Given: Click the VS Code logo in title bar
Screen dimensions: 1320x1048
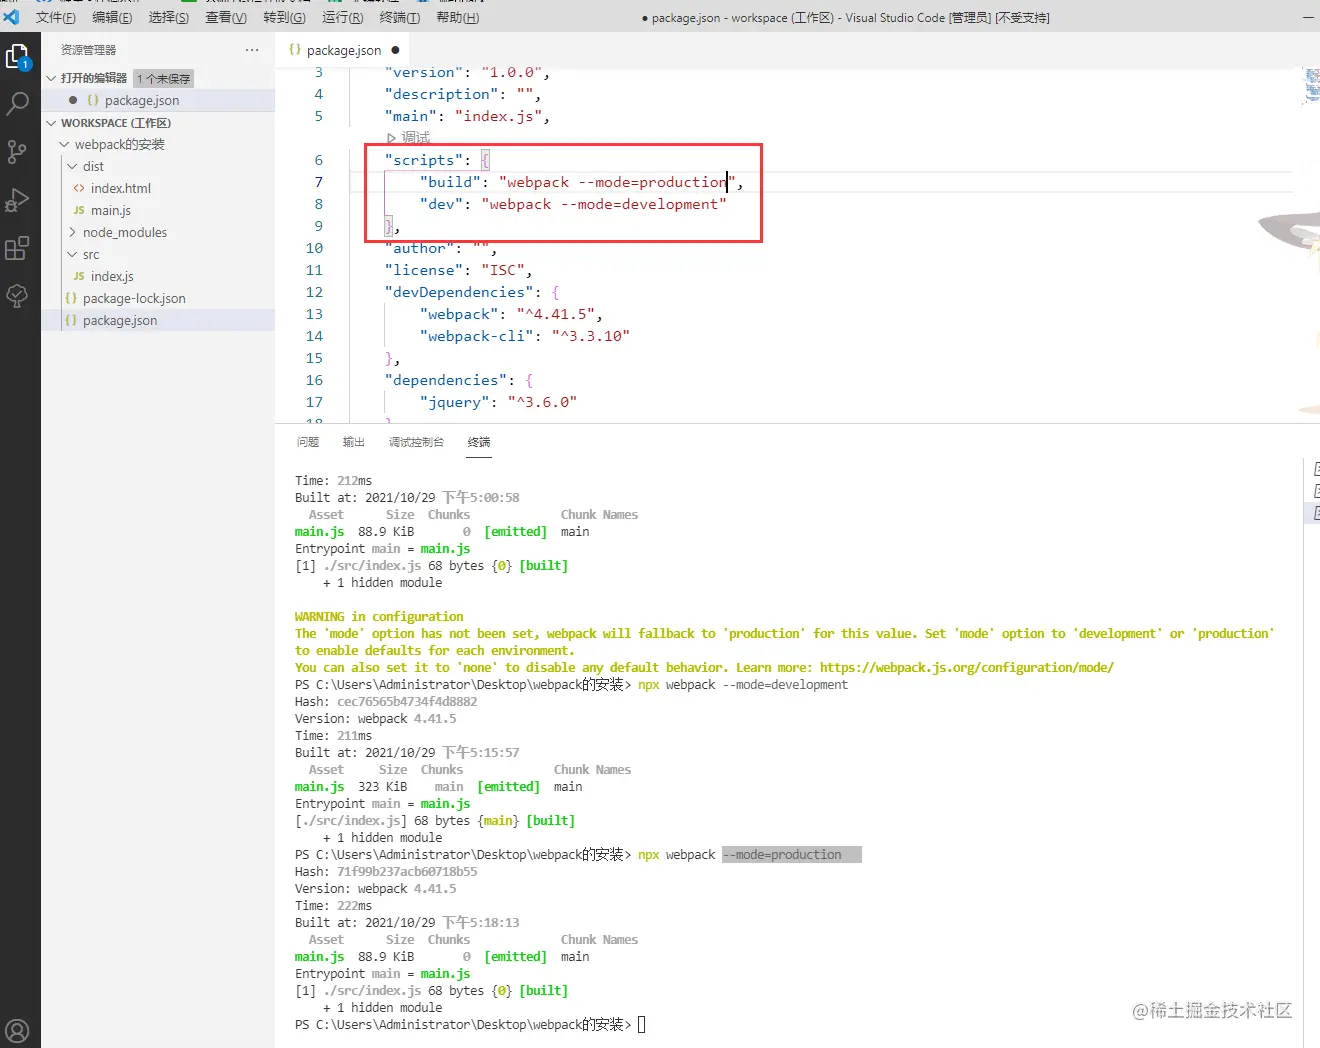Looking at the screenshot, I should click(11, 17).
